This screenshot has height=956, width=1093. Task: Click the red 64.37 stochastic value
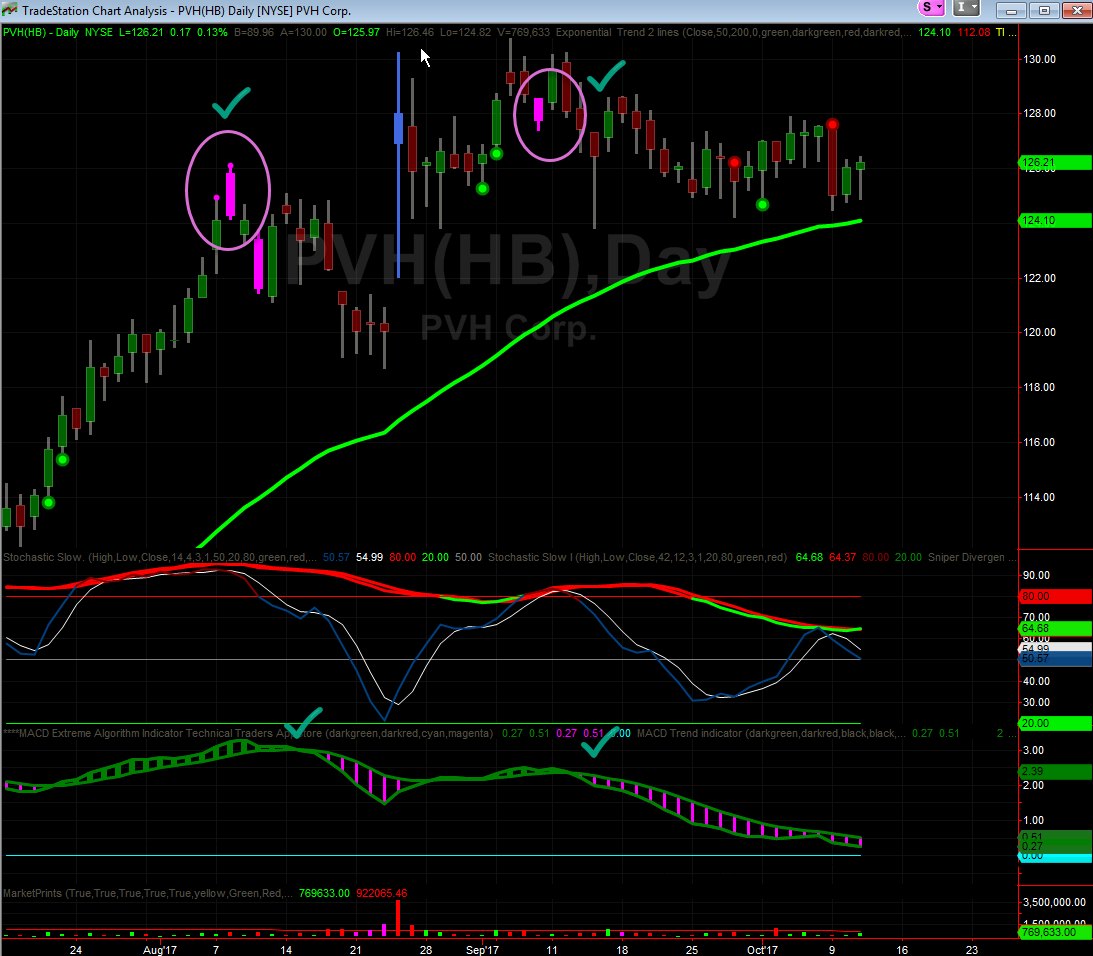pyautogui.click(x=842, y=557)
